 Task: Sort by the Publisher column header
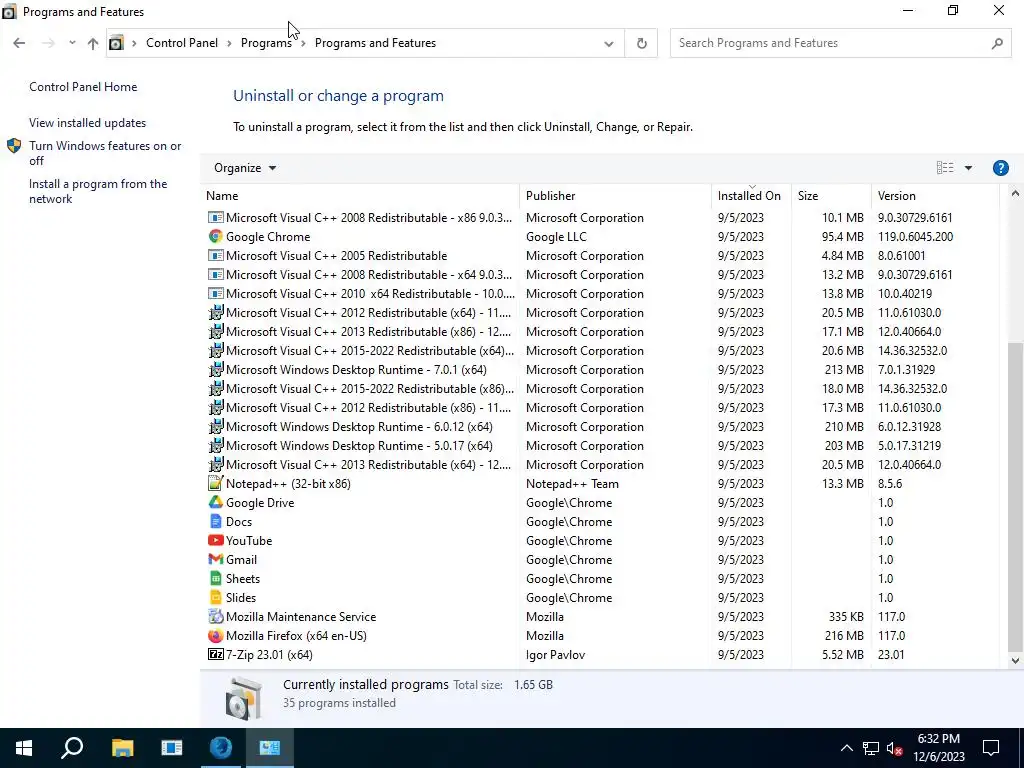pyautogui.click(x=616, y=196)
